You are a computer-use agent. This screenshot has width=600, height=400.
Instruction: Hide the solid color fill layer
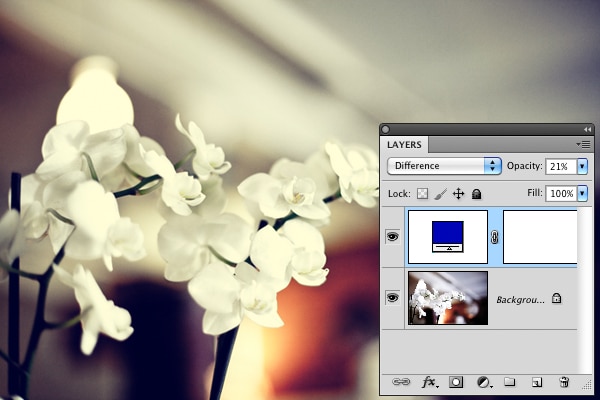(392, 237)
